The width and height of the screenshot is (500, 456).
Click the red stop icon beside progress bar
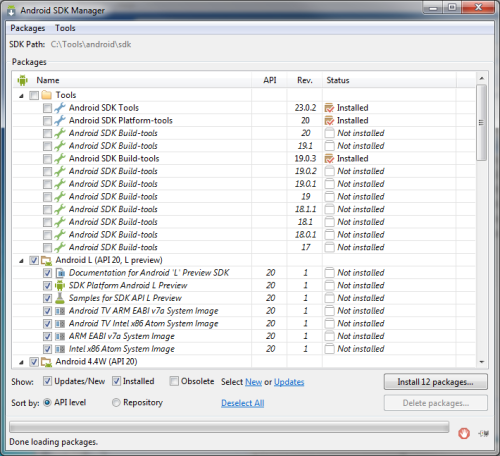pyautogui.click(x=464, y=433)
